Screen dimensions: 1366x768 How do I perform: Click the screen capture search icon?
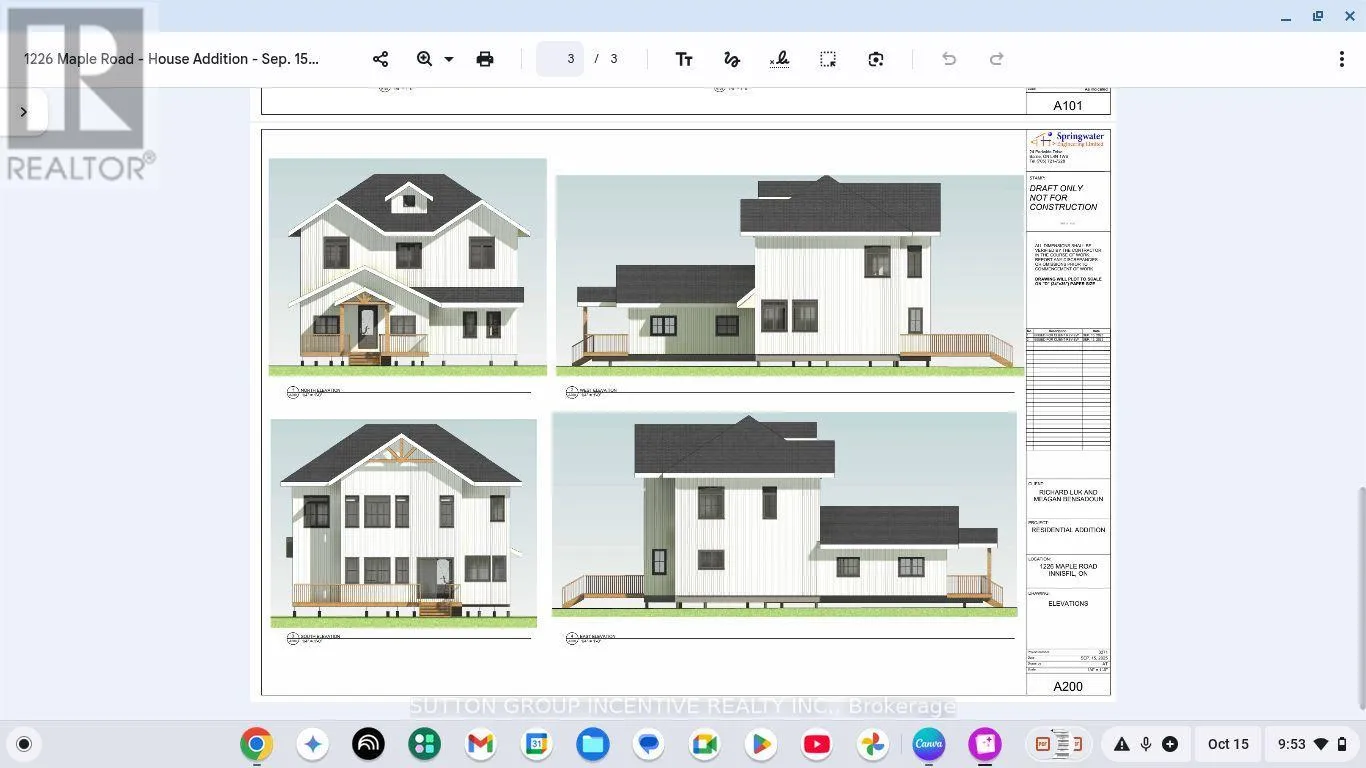coord(876,59)
